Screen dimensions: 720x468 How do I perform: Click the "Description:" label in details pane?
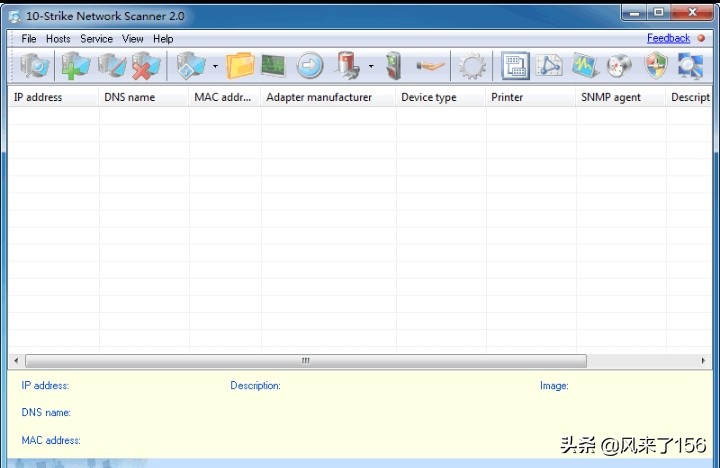point(255,386)
